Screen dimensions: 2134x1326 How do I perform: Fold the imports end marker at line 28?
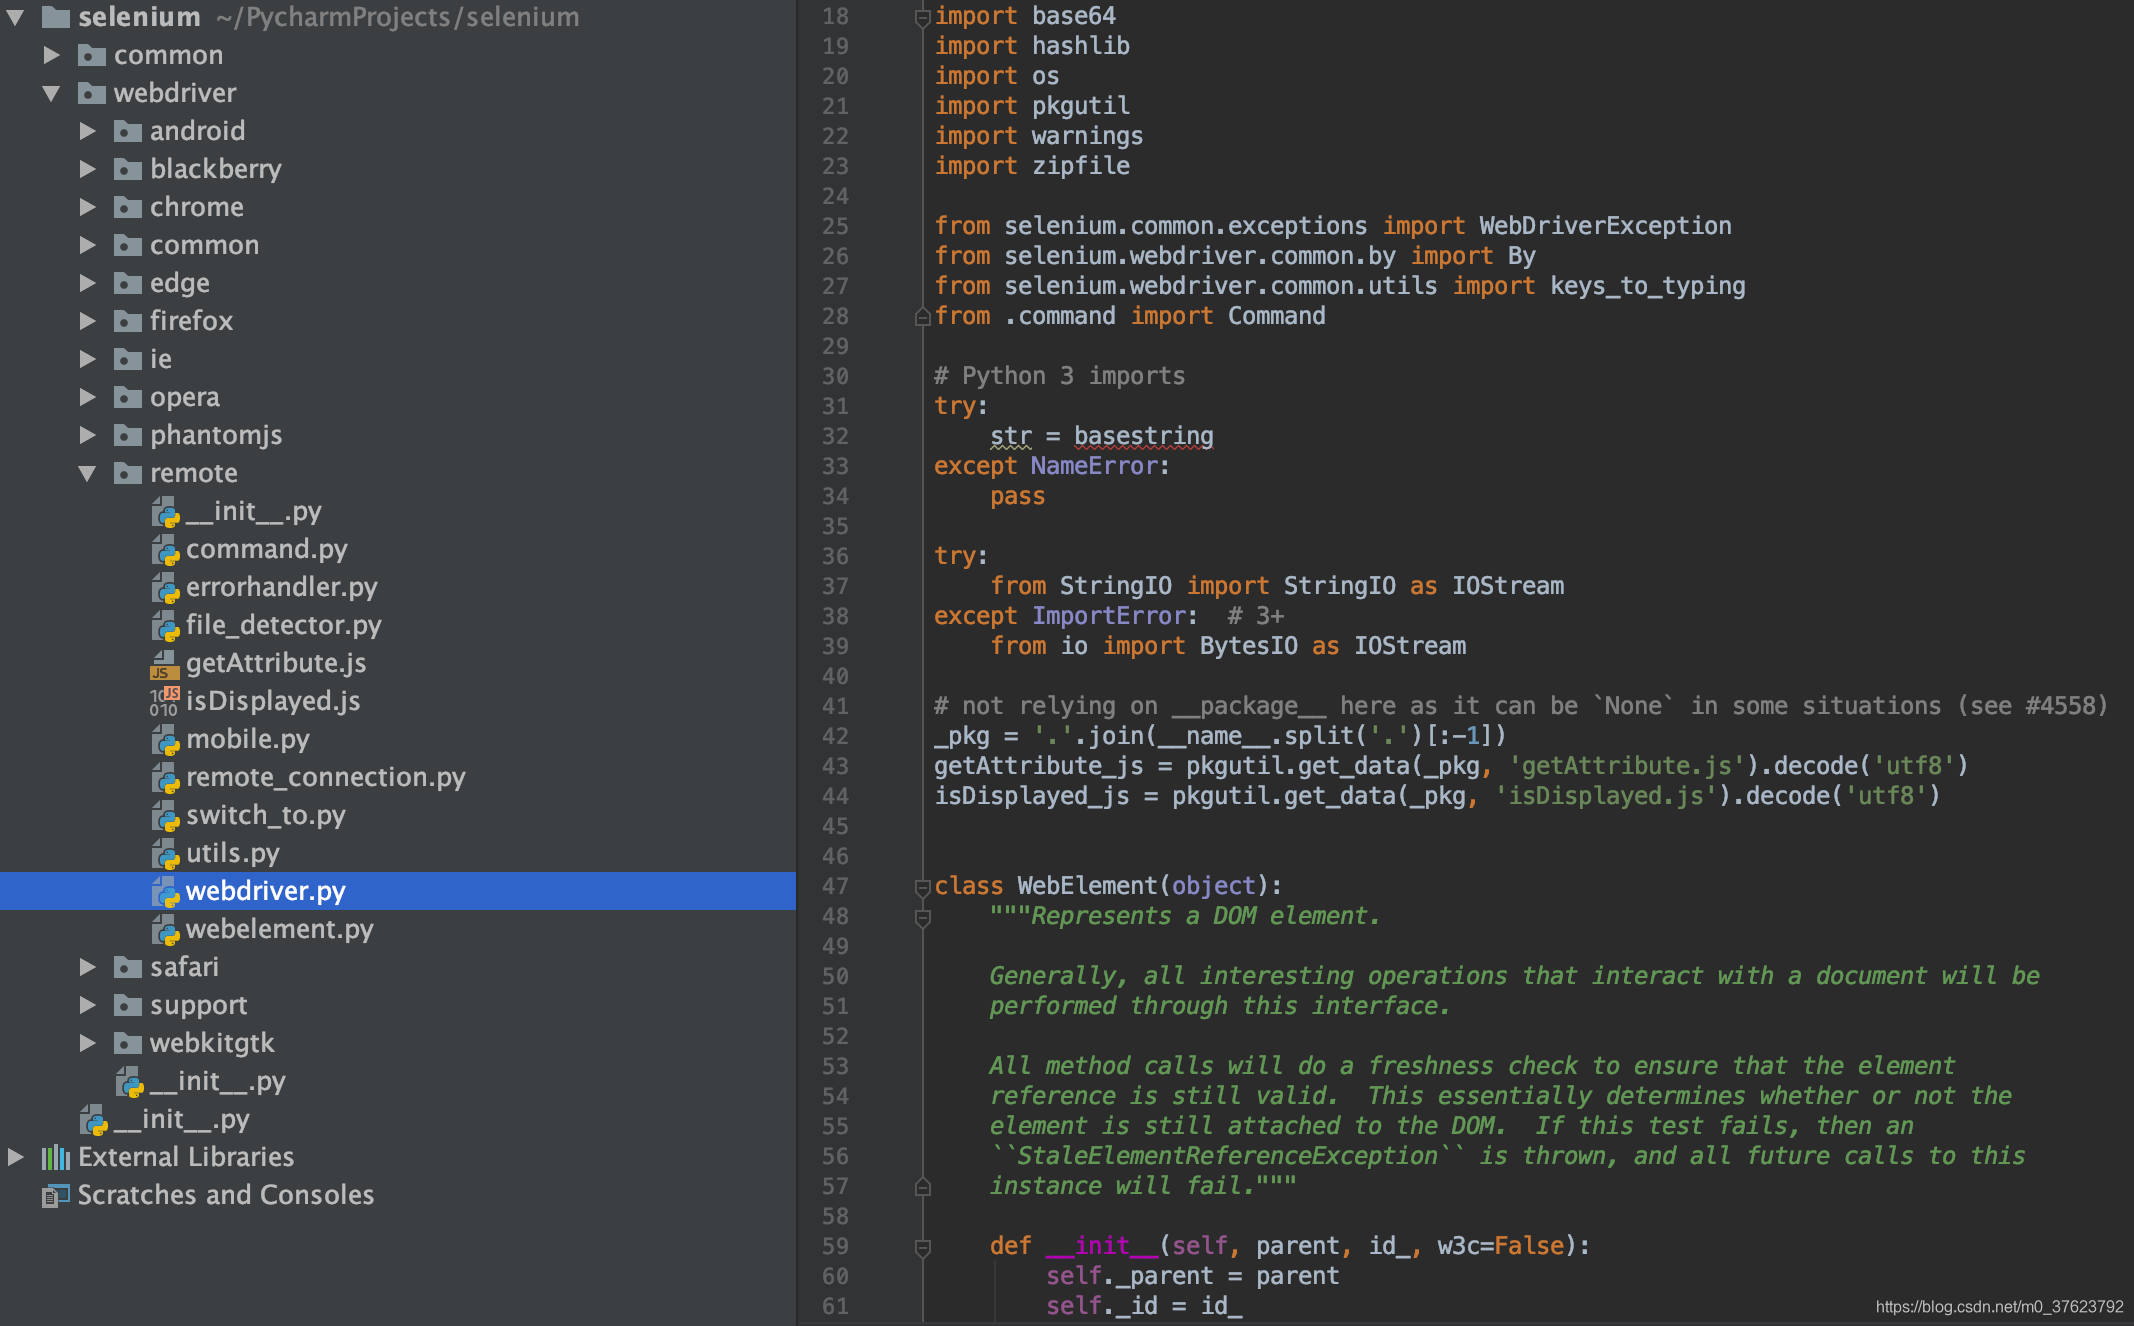923,317
